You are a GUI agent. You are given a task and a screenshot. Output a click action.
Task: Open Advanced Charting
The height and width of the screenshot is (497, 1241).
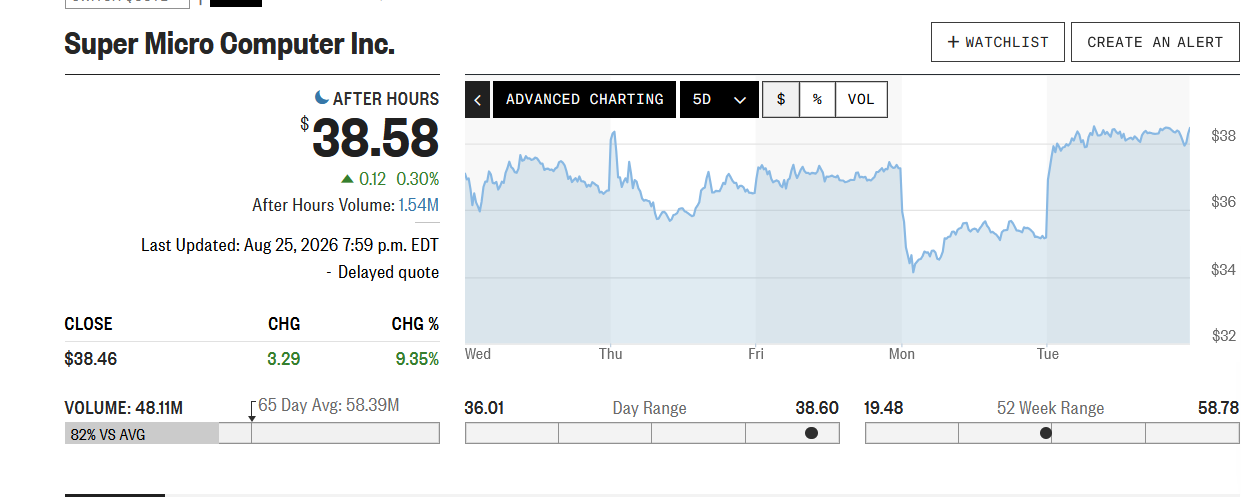[x=584, y=100]
